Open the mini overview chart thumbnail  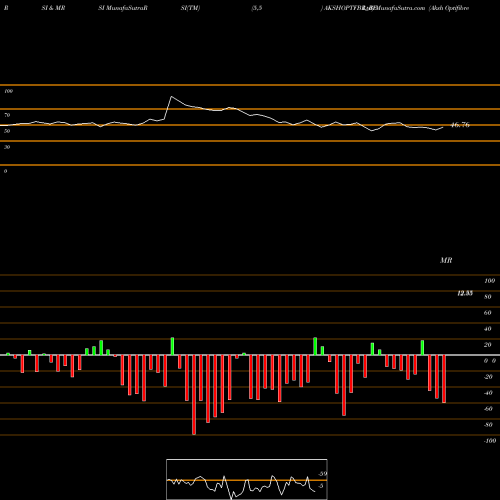pos(247,479)
